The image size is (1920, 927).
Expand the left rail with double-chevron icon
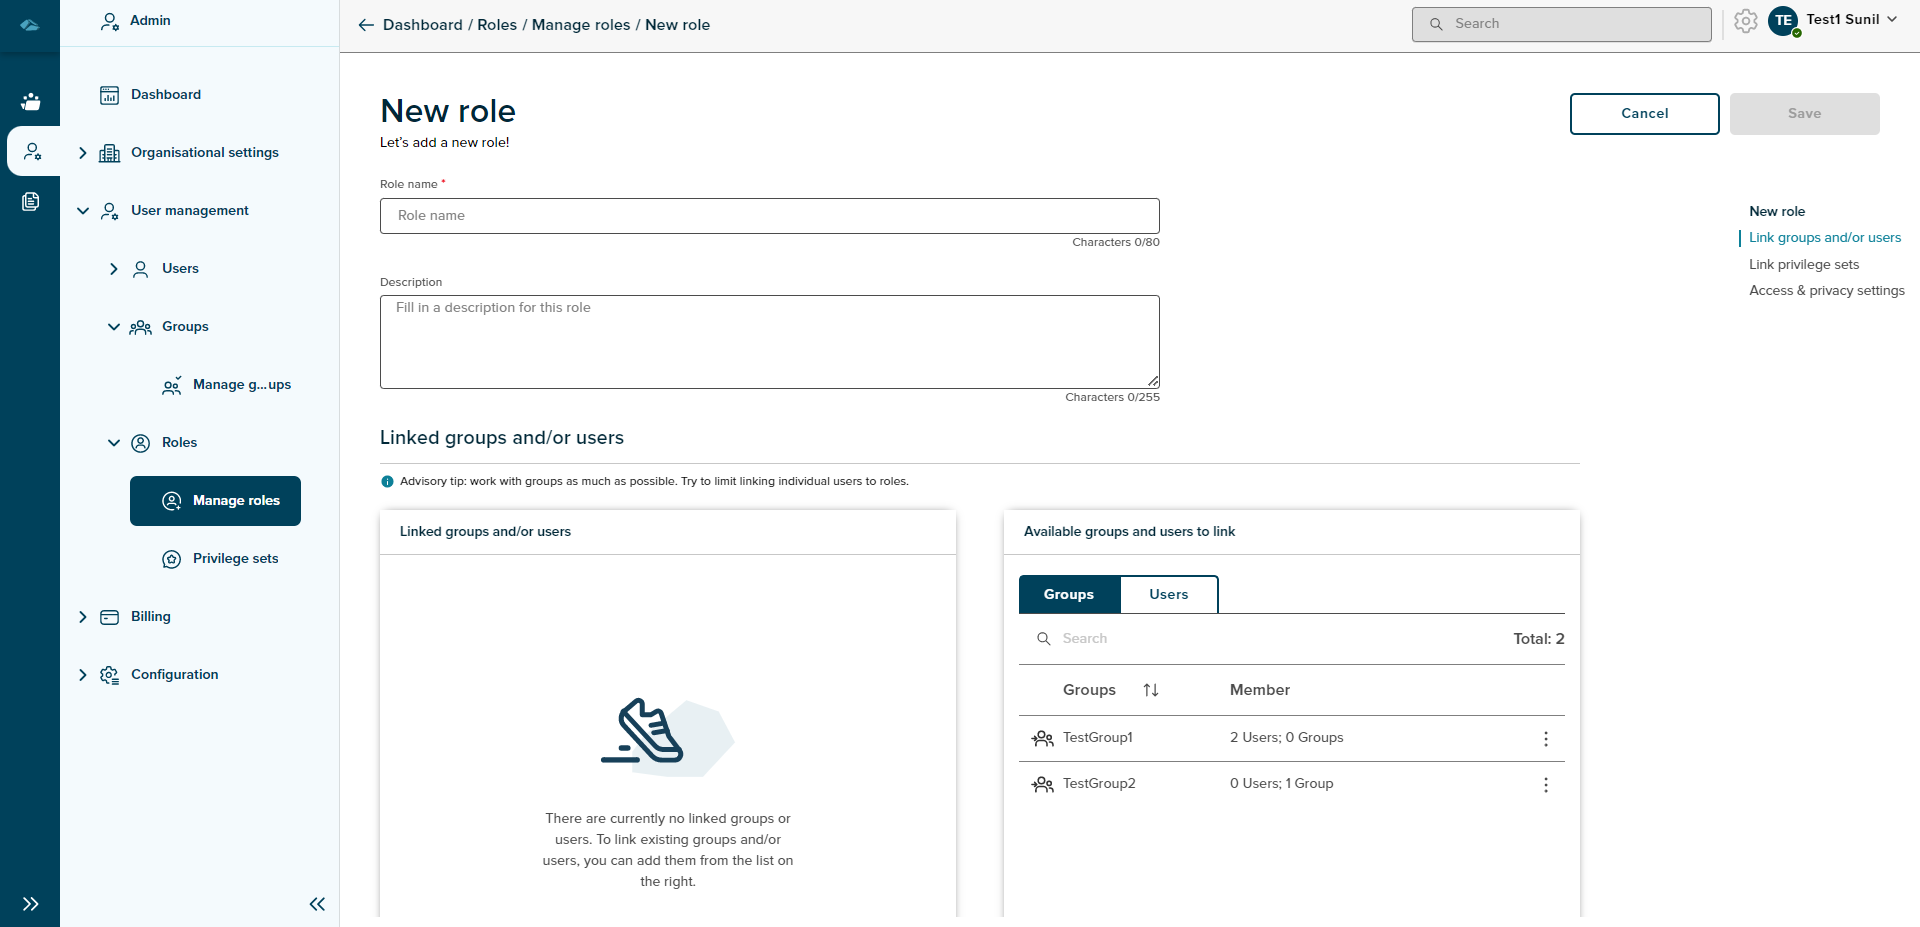(x=31, y=904)
